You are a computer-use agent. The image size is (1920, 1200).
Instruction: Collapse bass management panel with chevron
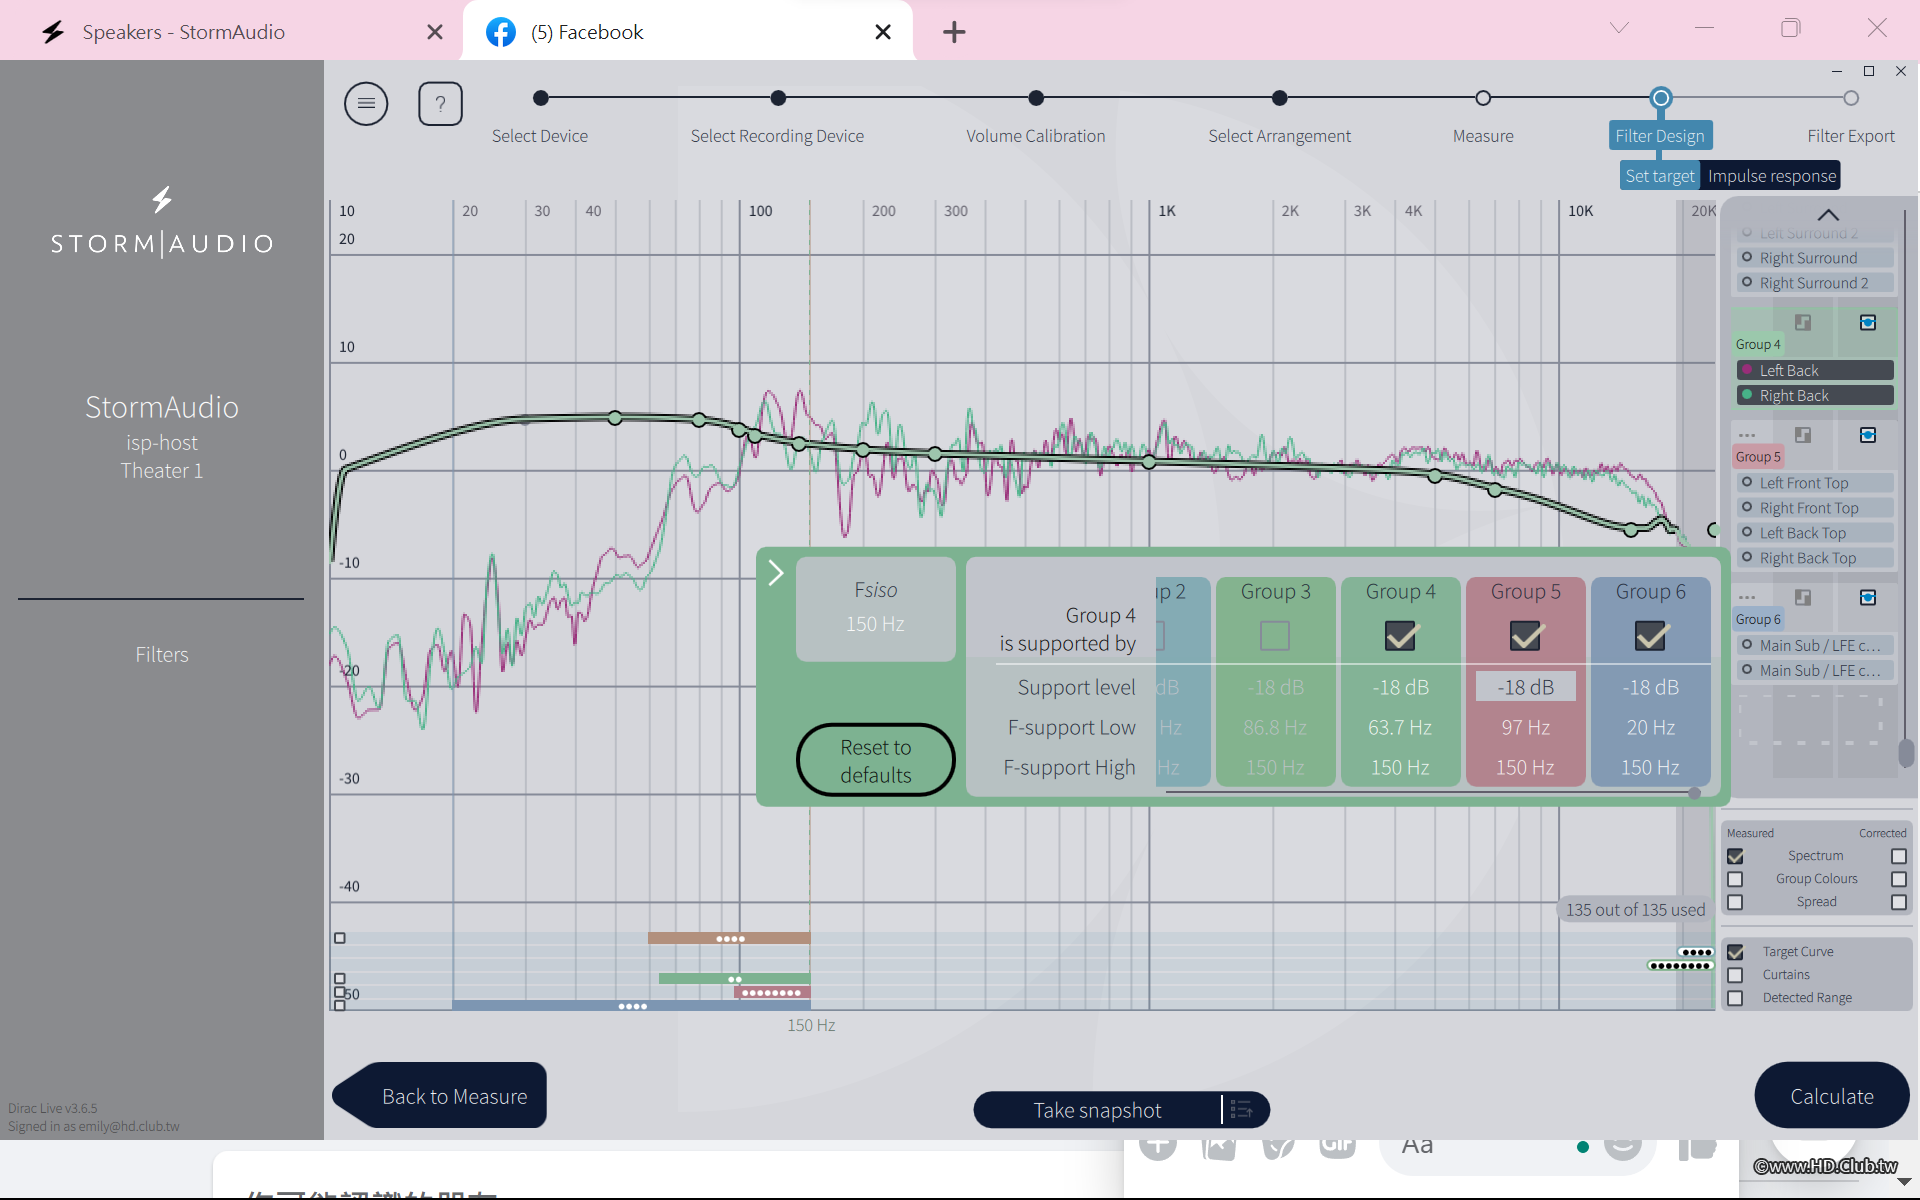pos(775,573)
